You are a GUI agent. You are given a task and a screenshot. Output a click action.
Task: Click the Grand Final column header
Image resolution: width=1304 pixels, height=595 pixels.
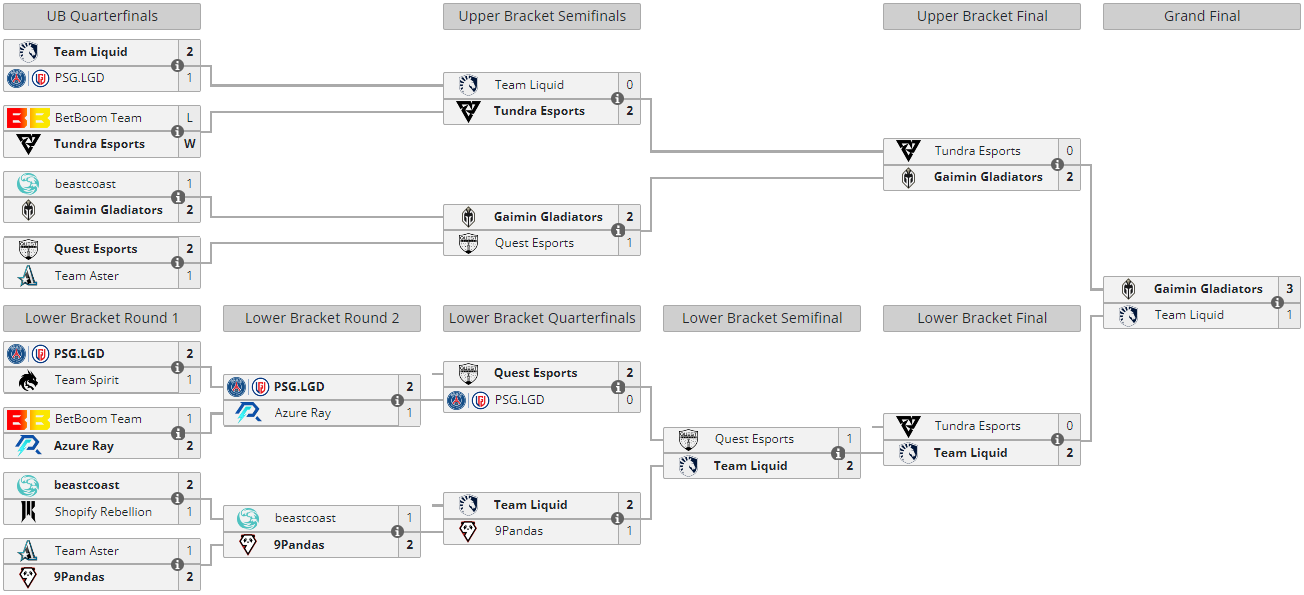1202,16
